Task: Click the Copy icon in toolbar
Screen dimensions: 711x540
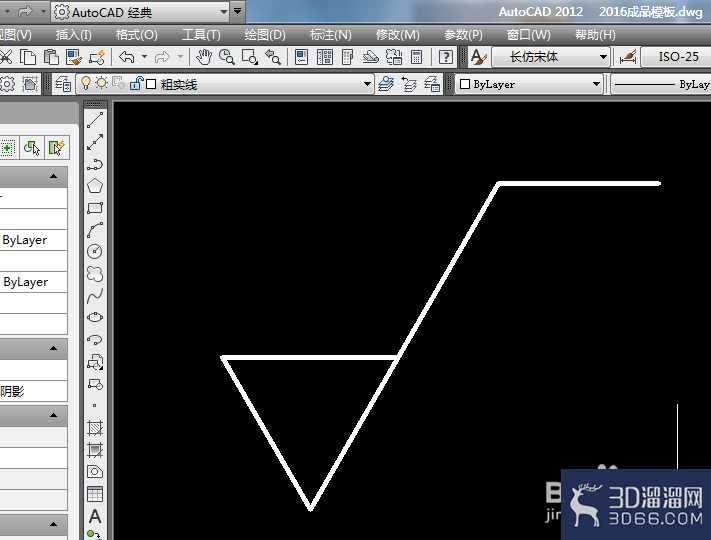Action: click(29, 57)
